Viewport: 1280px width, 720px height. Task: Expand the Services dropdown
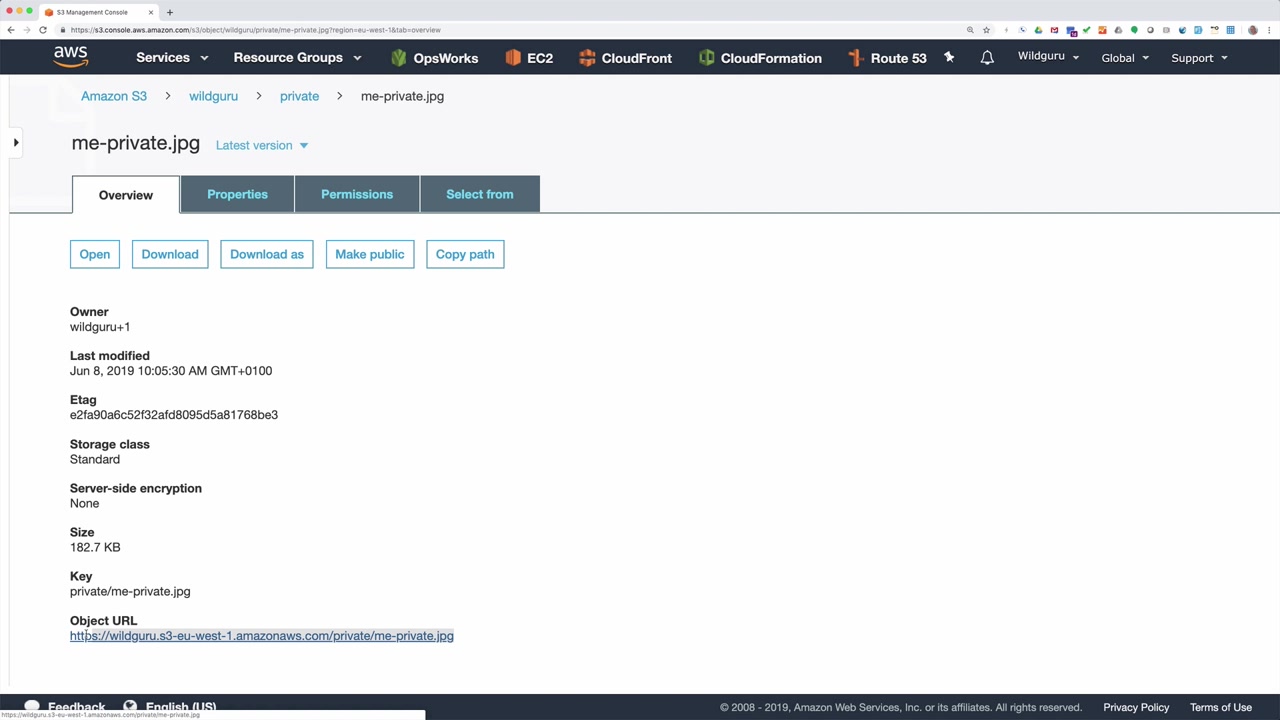pos(172,58)
